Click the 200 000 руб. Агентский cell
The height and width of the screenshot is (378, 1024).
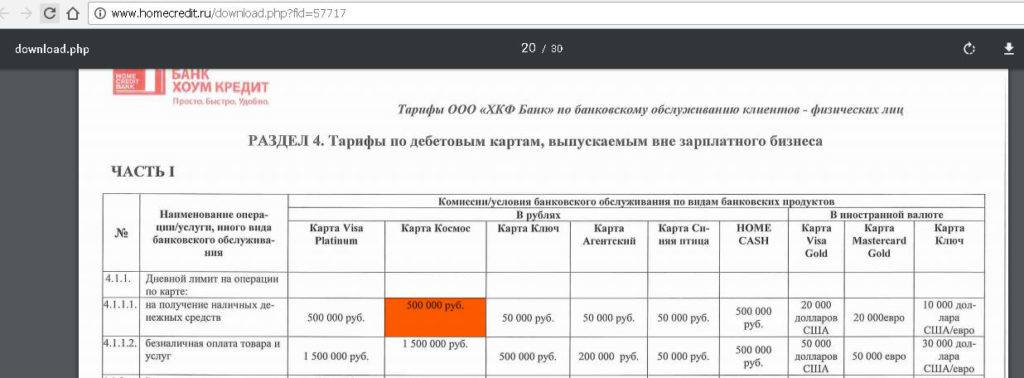[609, 356]
